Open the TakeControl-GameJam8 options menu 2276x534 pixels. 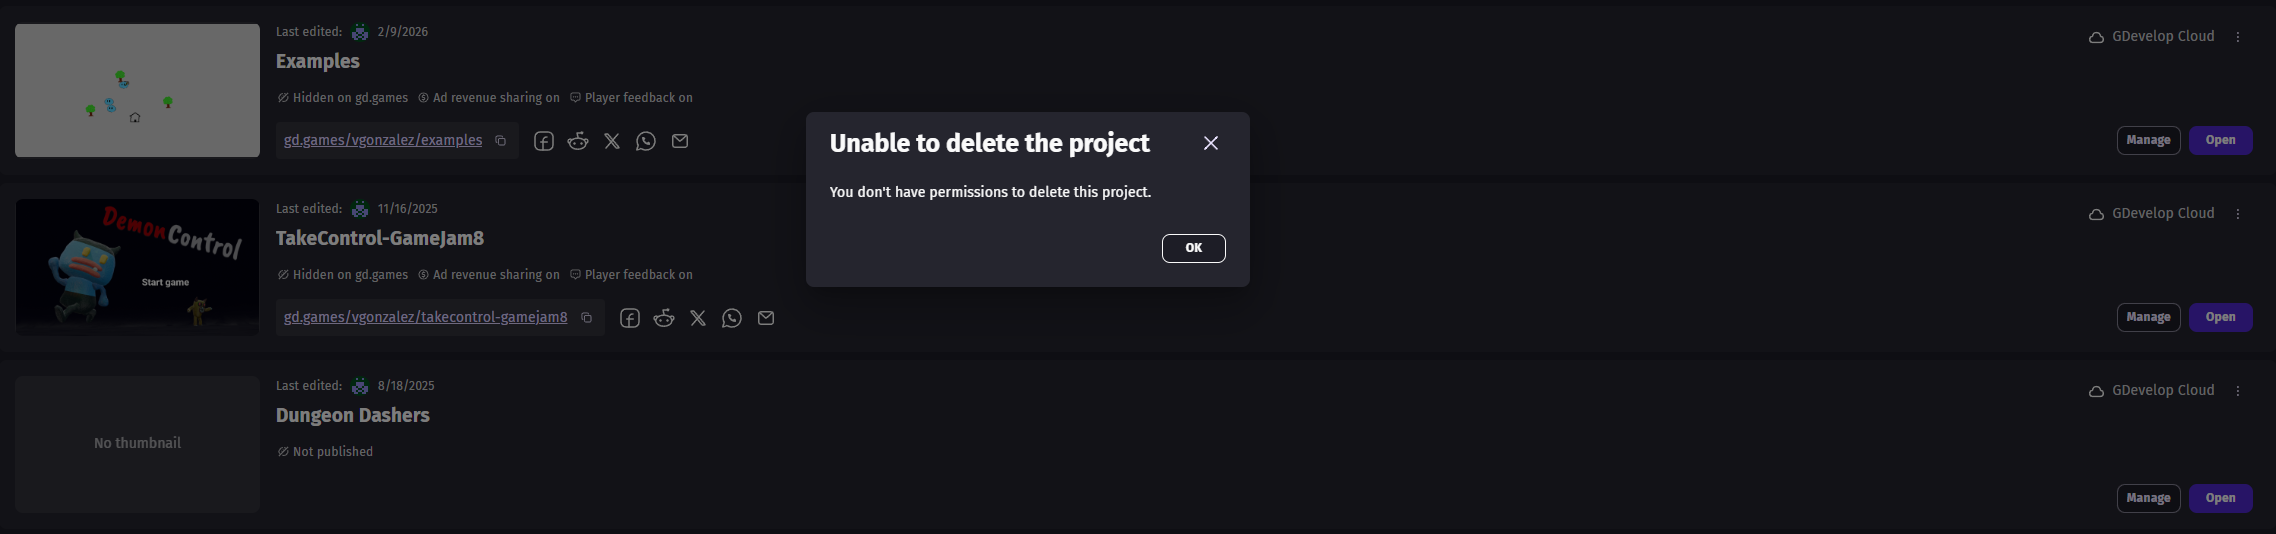[x=2238, y=214]
